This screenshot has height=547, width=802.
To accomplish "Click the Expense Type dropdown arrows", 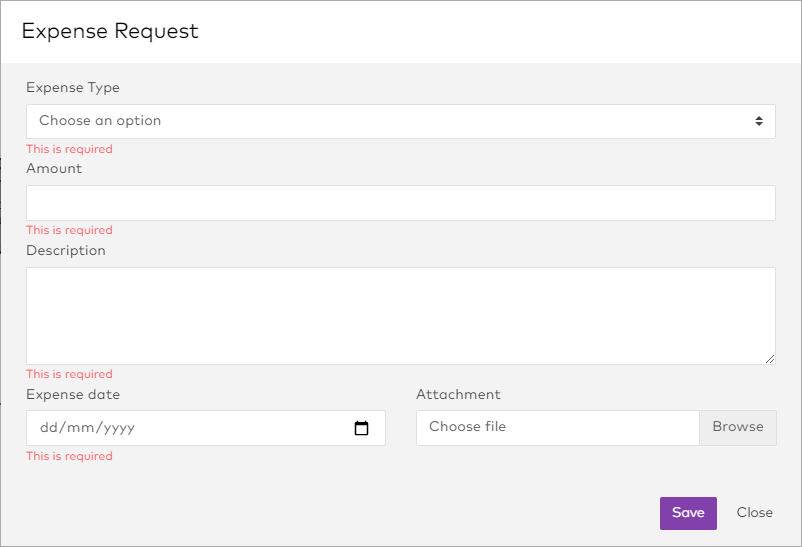I will (x=759, y=121).
